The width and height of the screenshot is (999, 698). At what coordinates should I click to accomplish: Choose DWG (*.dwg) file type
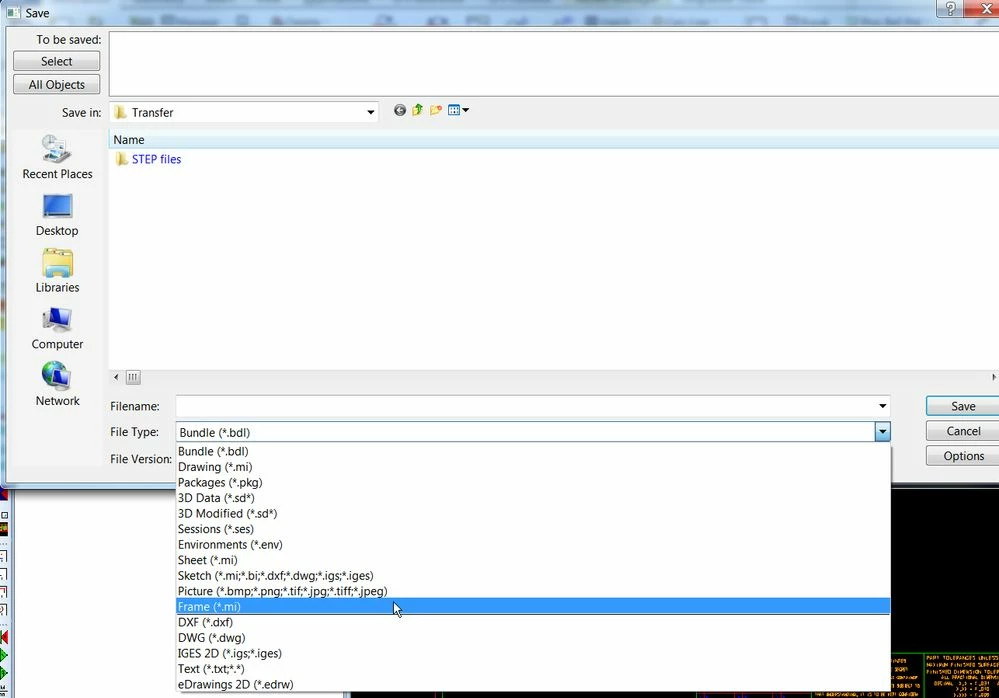pyautogui.click(x=533, y=637)
